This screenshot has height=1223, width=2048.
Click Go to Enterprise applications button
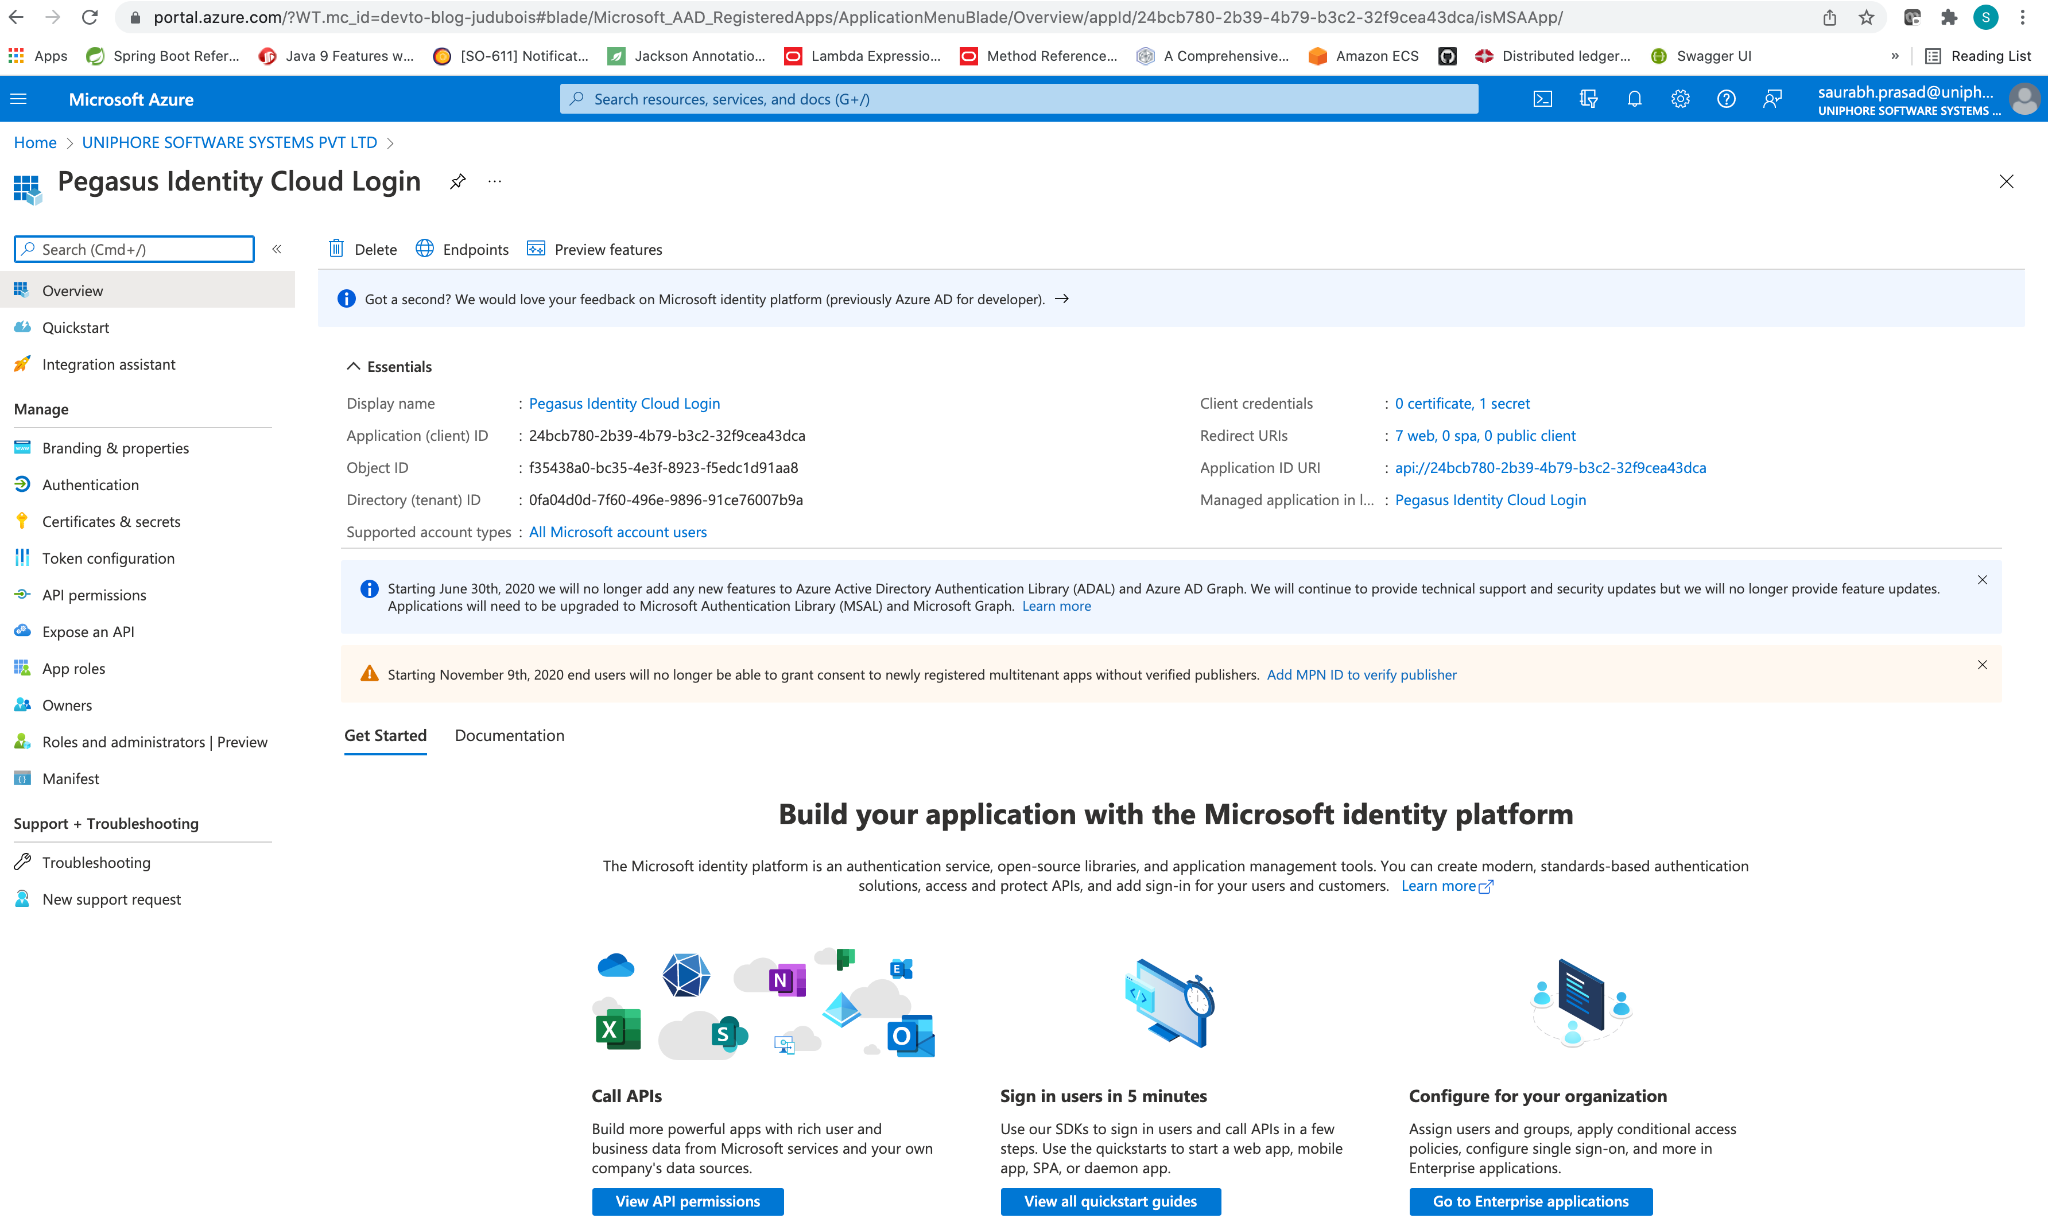point(1531,1201)
